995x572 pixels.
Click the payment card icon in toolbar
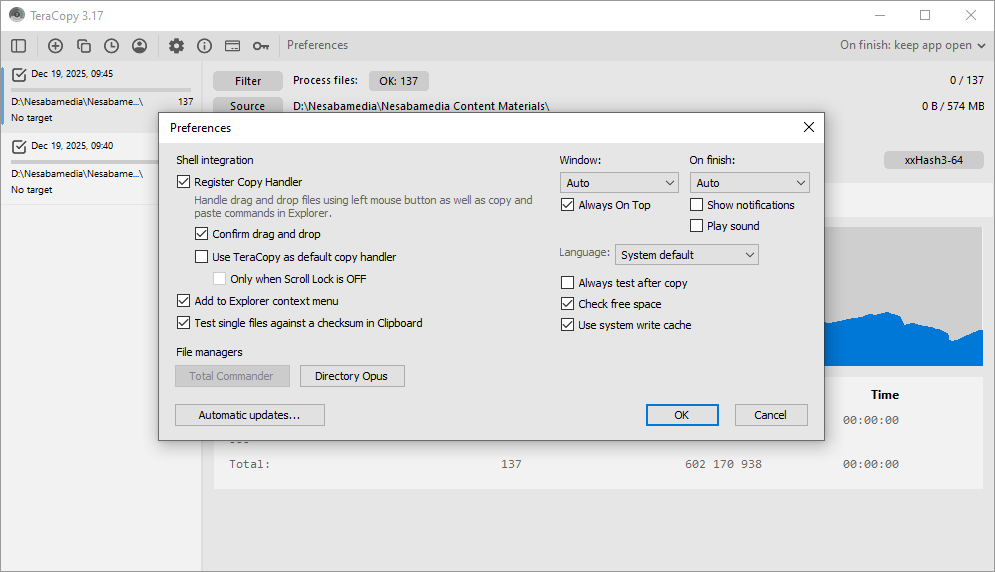click(232, 45)
